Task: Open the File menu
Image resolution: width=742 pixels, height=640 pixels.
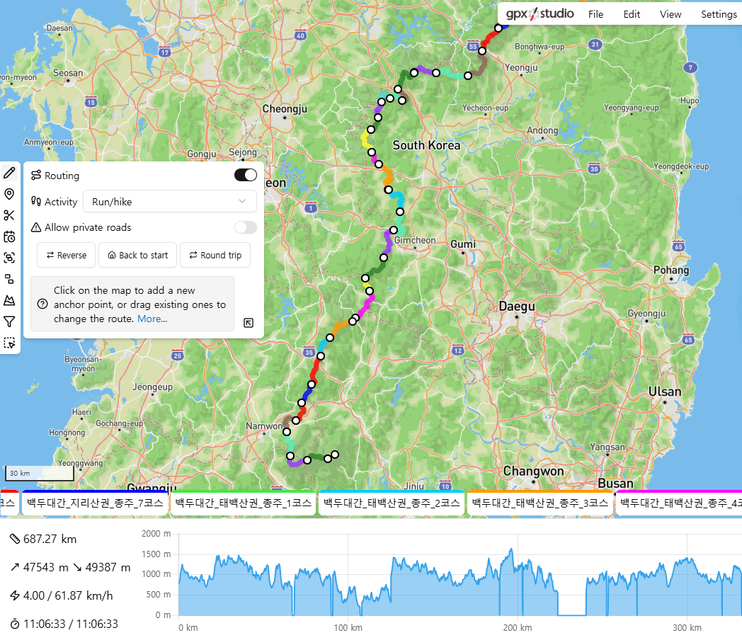Action: click(595, 15)
